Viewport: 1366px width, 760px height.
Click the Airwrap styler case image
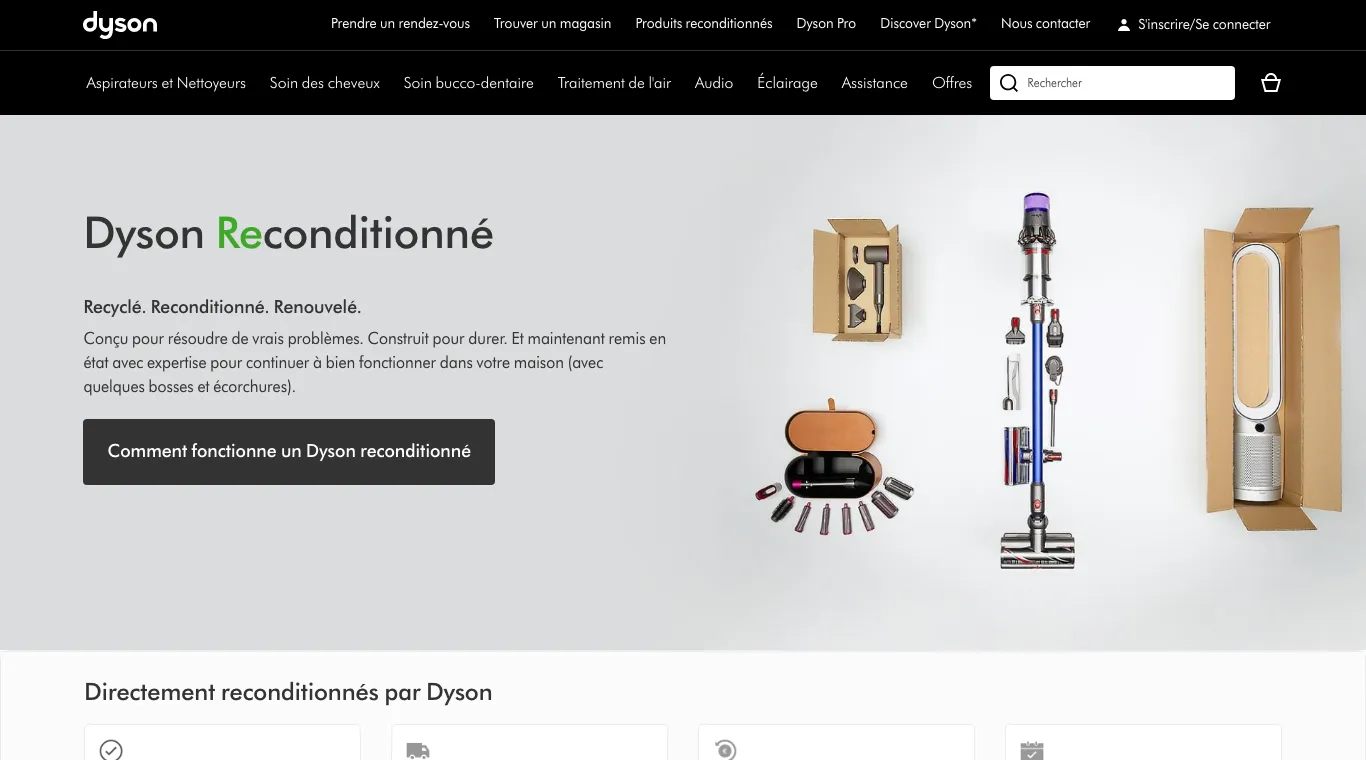[835, 466]
